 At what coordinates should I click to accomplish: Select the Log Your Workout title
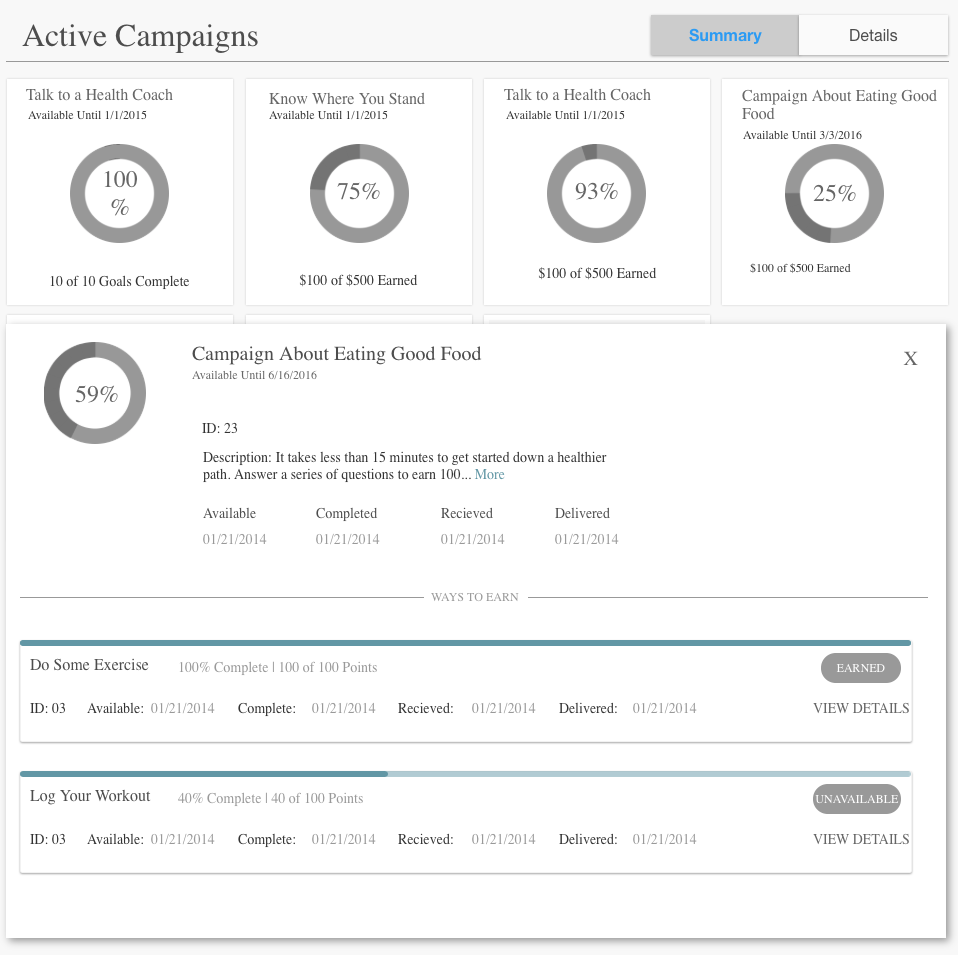(90, 796)
